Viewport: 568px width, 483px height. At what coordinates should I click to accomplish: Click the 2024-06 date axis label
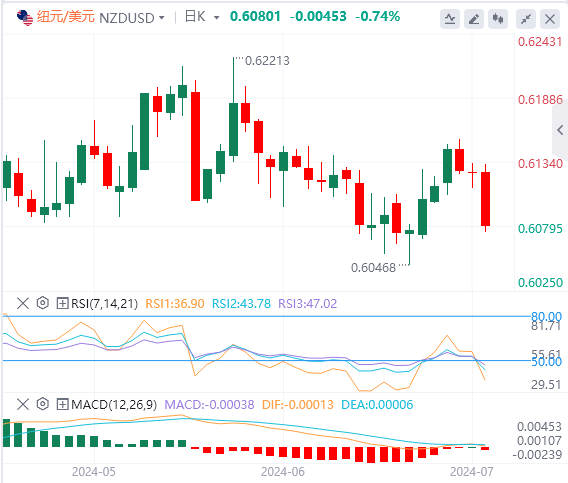[x=283, y=472]
